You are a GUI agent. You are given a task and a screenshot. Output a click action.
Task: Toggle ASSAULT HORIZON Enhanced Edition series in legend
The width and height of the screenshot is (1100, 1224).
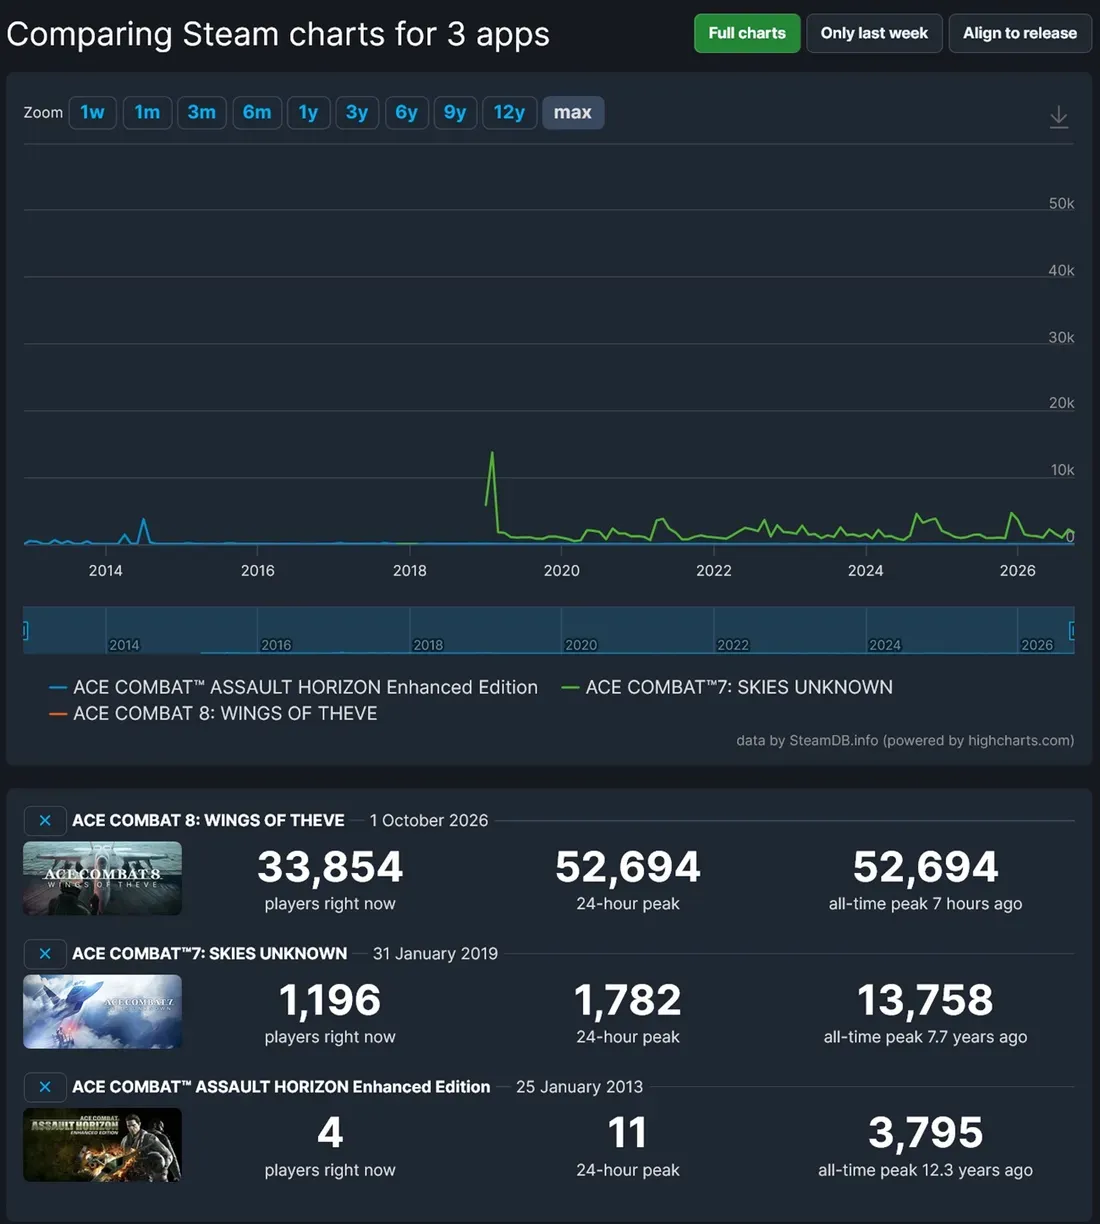pyautogui.click(x=294, y=687)
